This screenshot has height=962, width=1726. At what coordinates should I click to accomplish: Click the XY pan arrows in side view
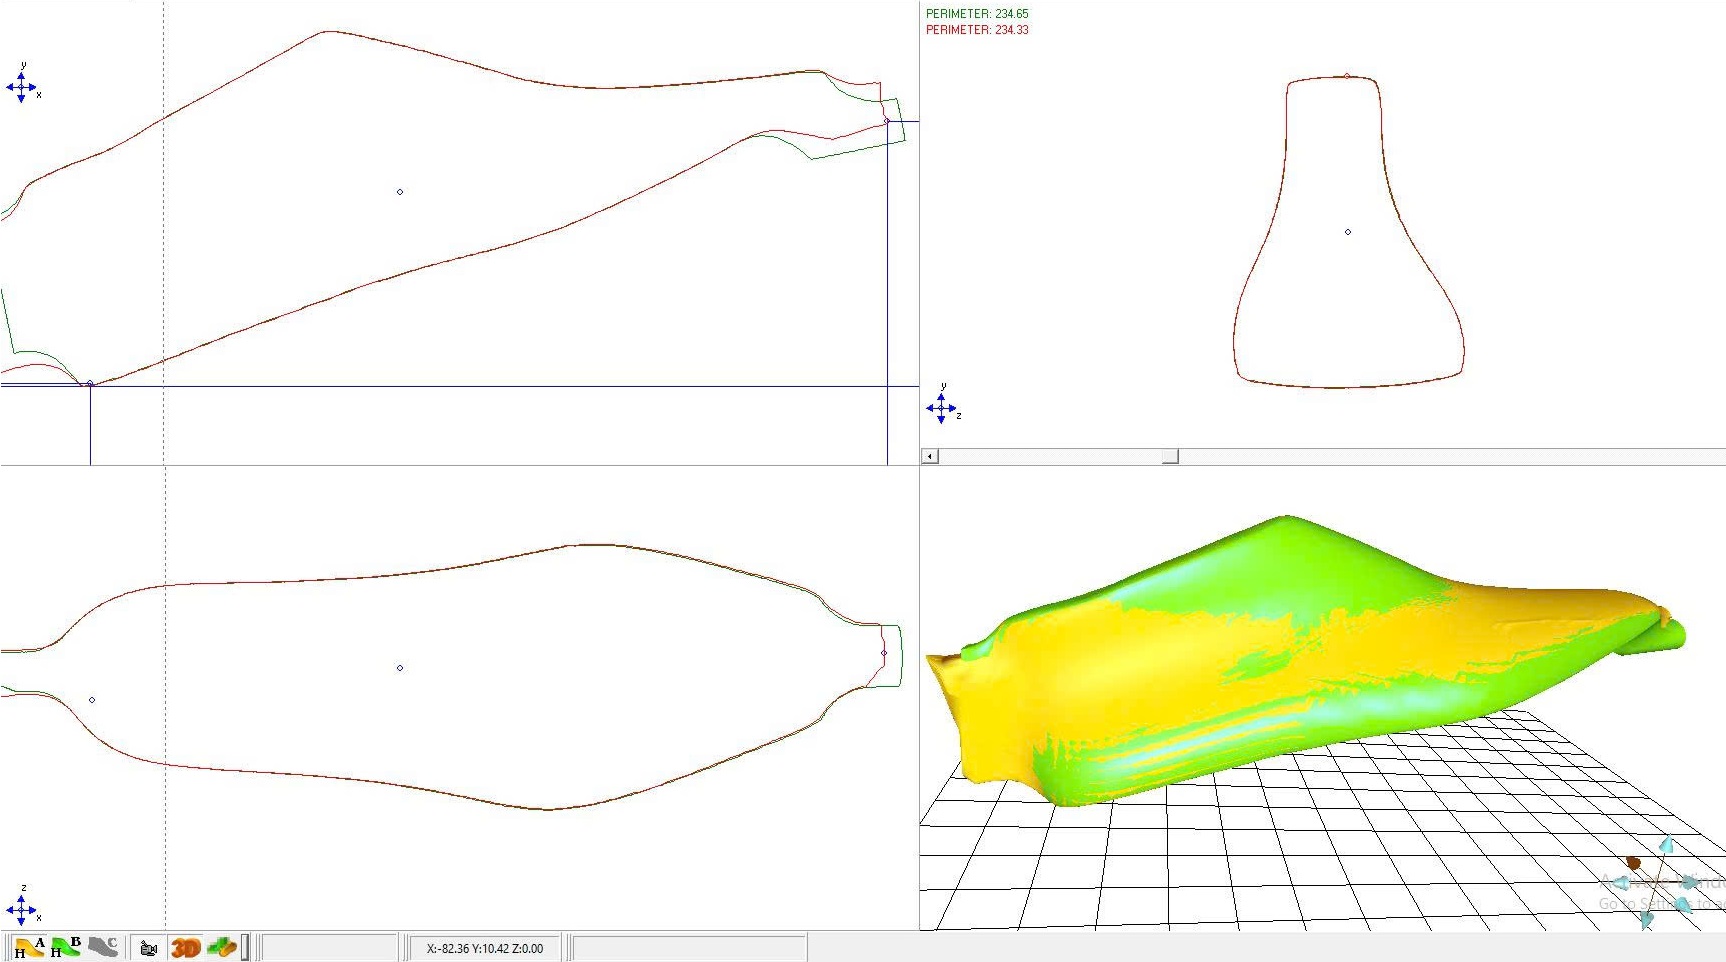(21, 88)
